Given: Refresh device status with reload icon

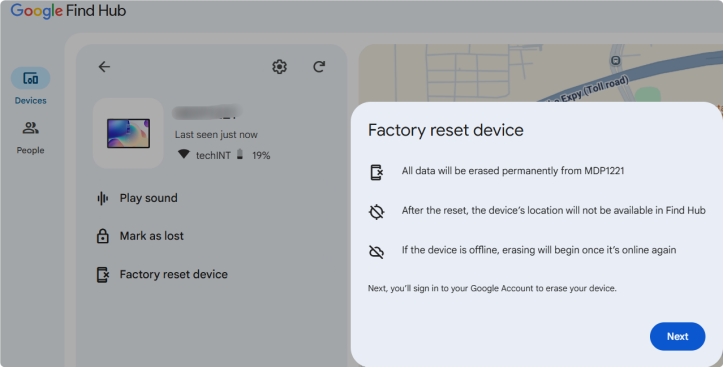Looking at the screenshot, I should coord(319,67).
